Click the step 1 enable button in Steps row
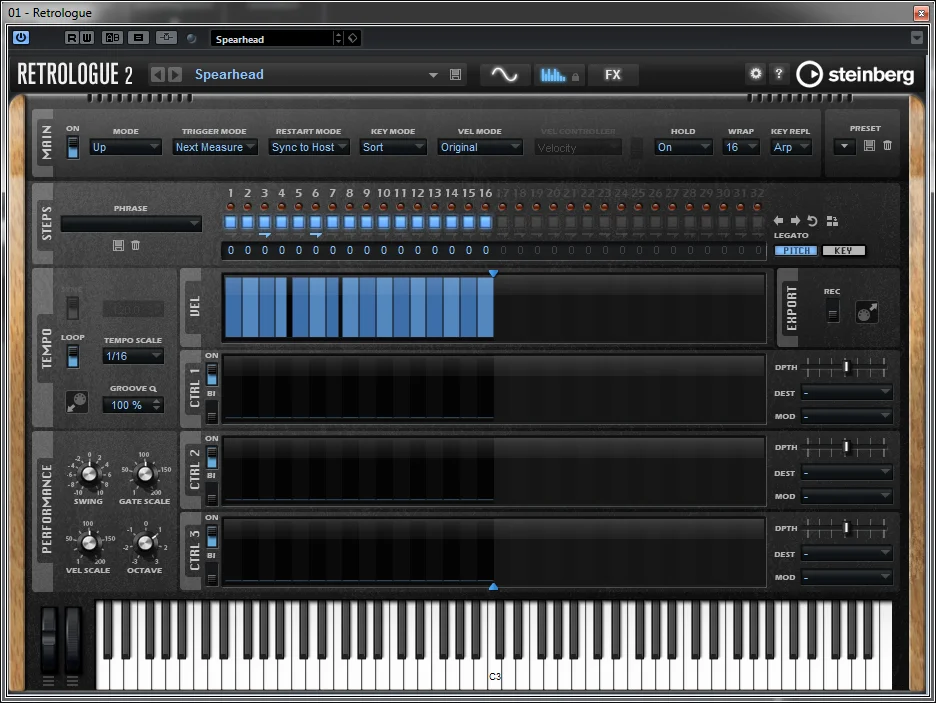Image resolution: width=936 pixels, height=703 pixels. [x=230, y=222]
